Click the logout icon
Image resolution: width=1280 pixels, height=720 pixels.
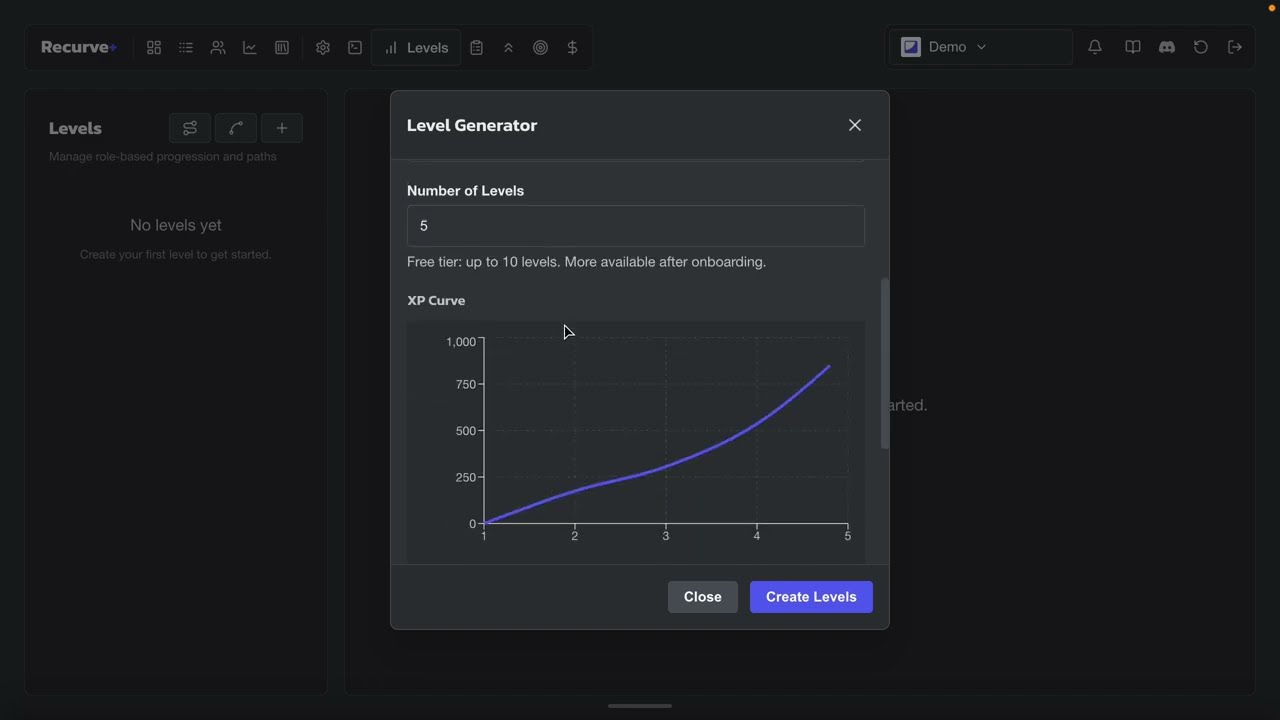pos(1235,47)
